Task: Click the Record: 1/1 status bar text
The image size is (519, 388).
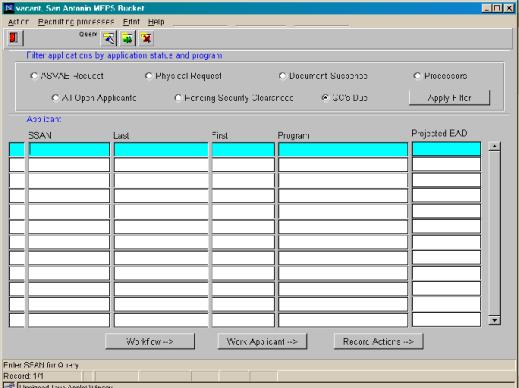Action: pos(23,376)
